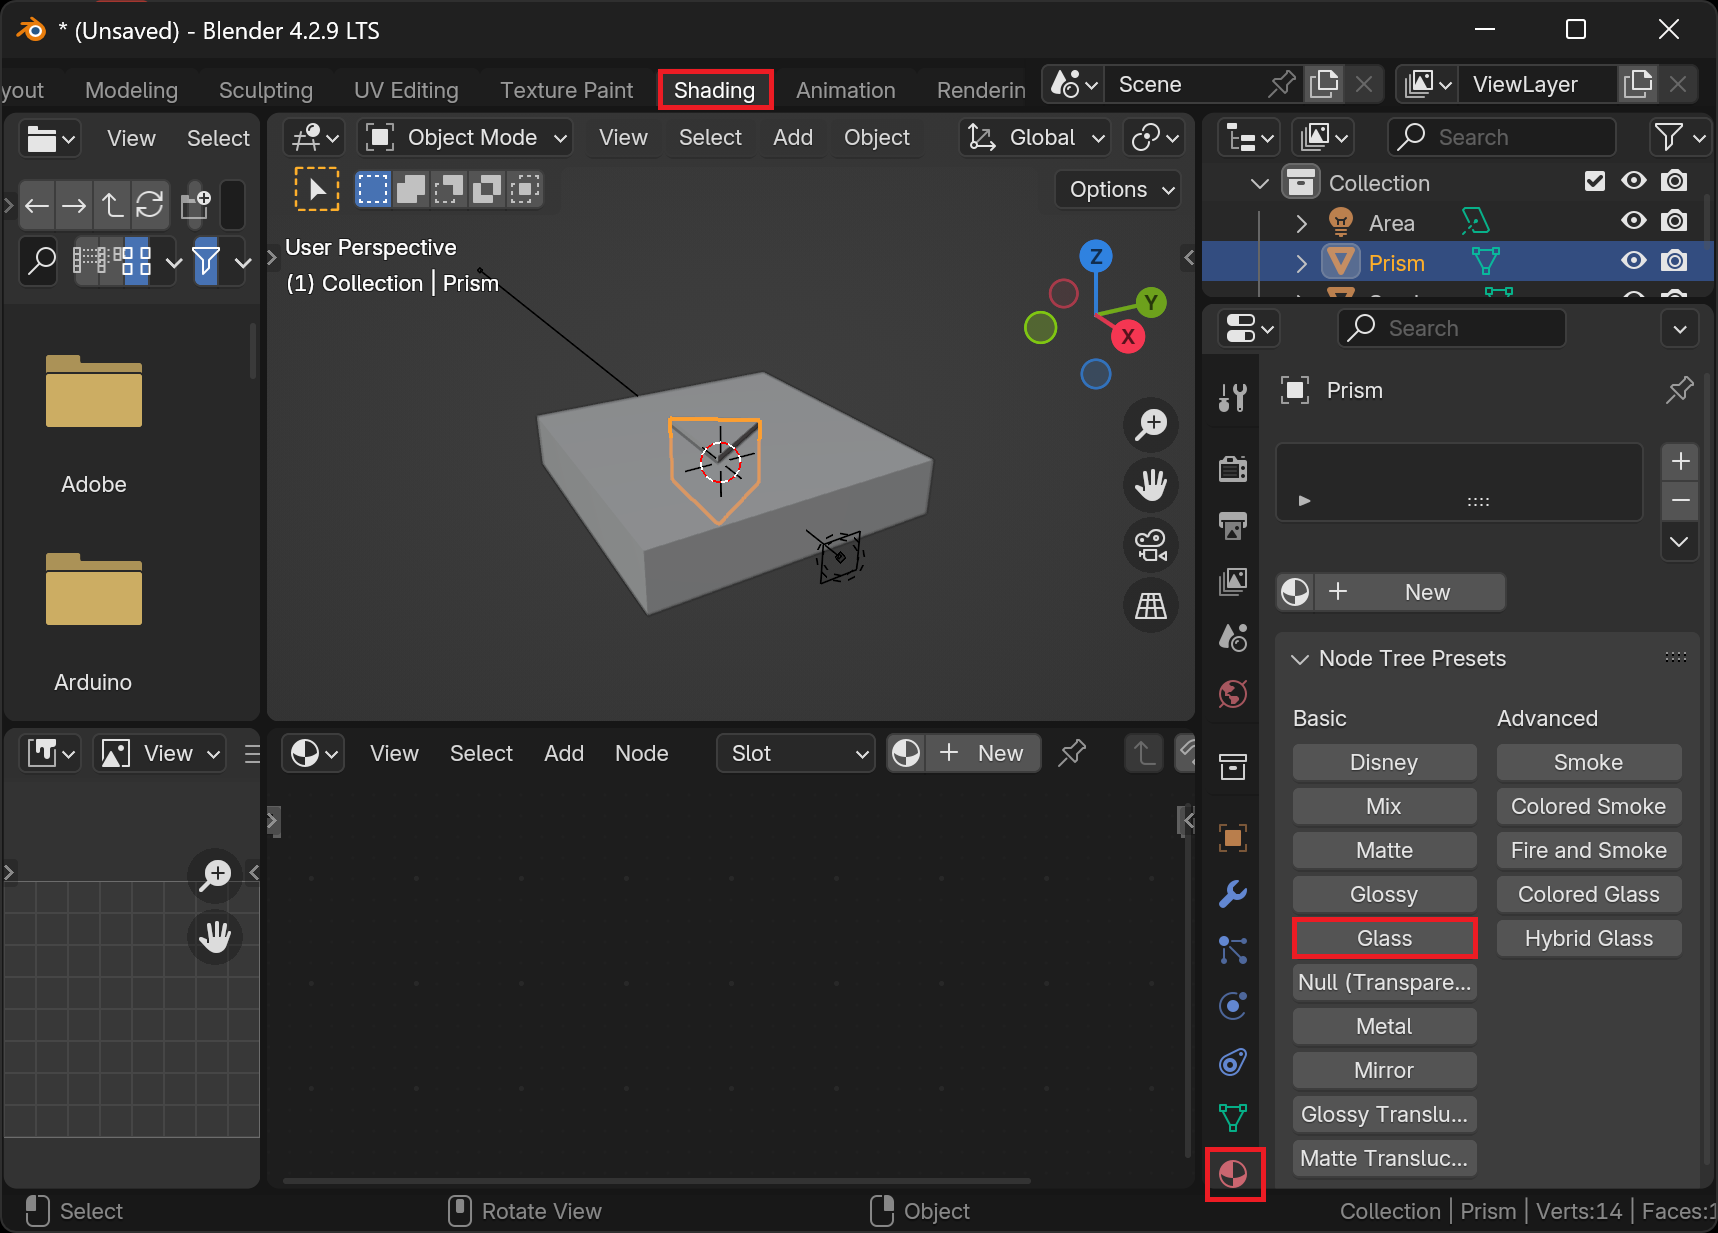Expand the Prism item in outliner
Image resolution: width=1718 pixels, height=1233 pixels.
click(1301, 263)
